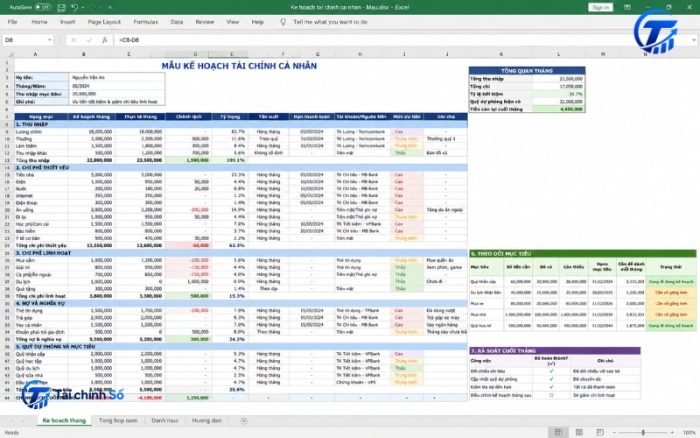
Task: Click the Name Box showing D8
Action: point(24,40)
